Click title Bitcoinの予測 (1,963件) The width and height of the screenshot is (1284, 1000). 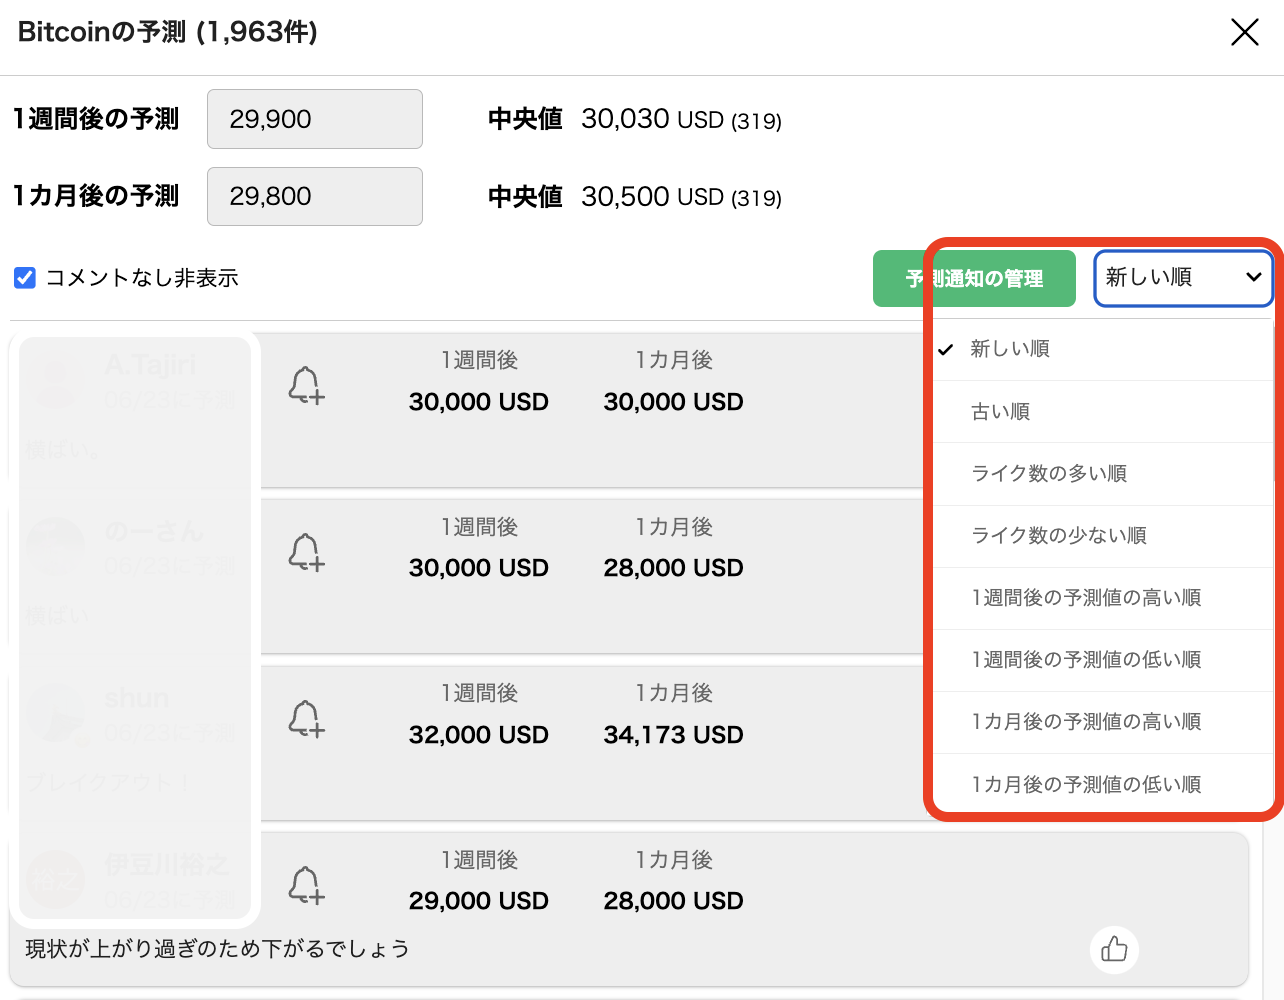(168, 32)
